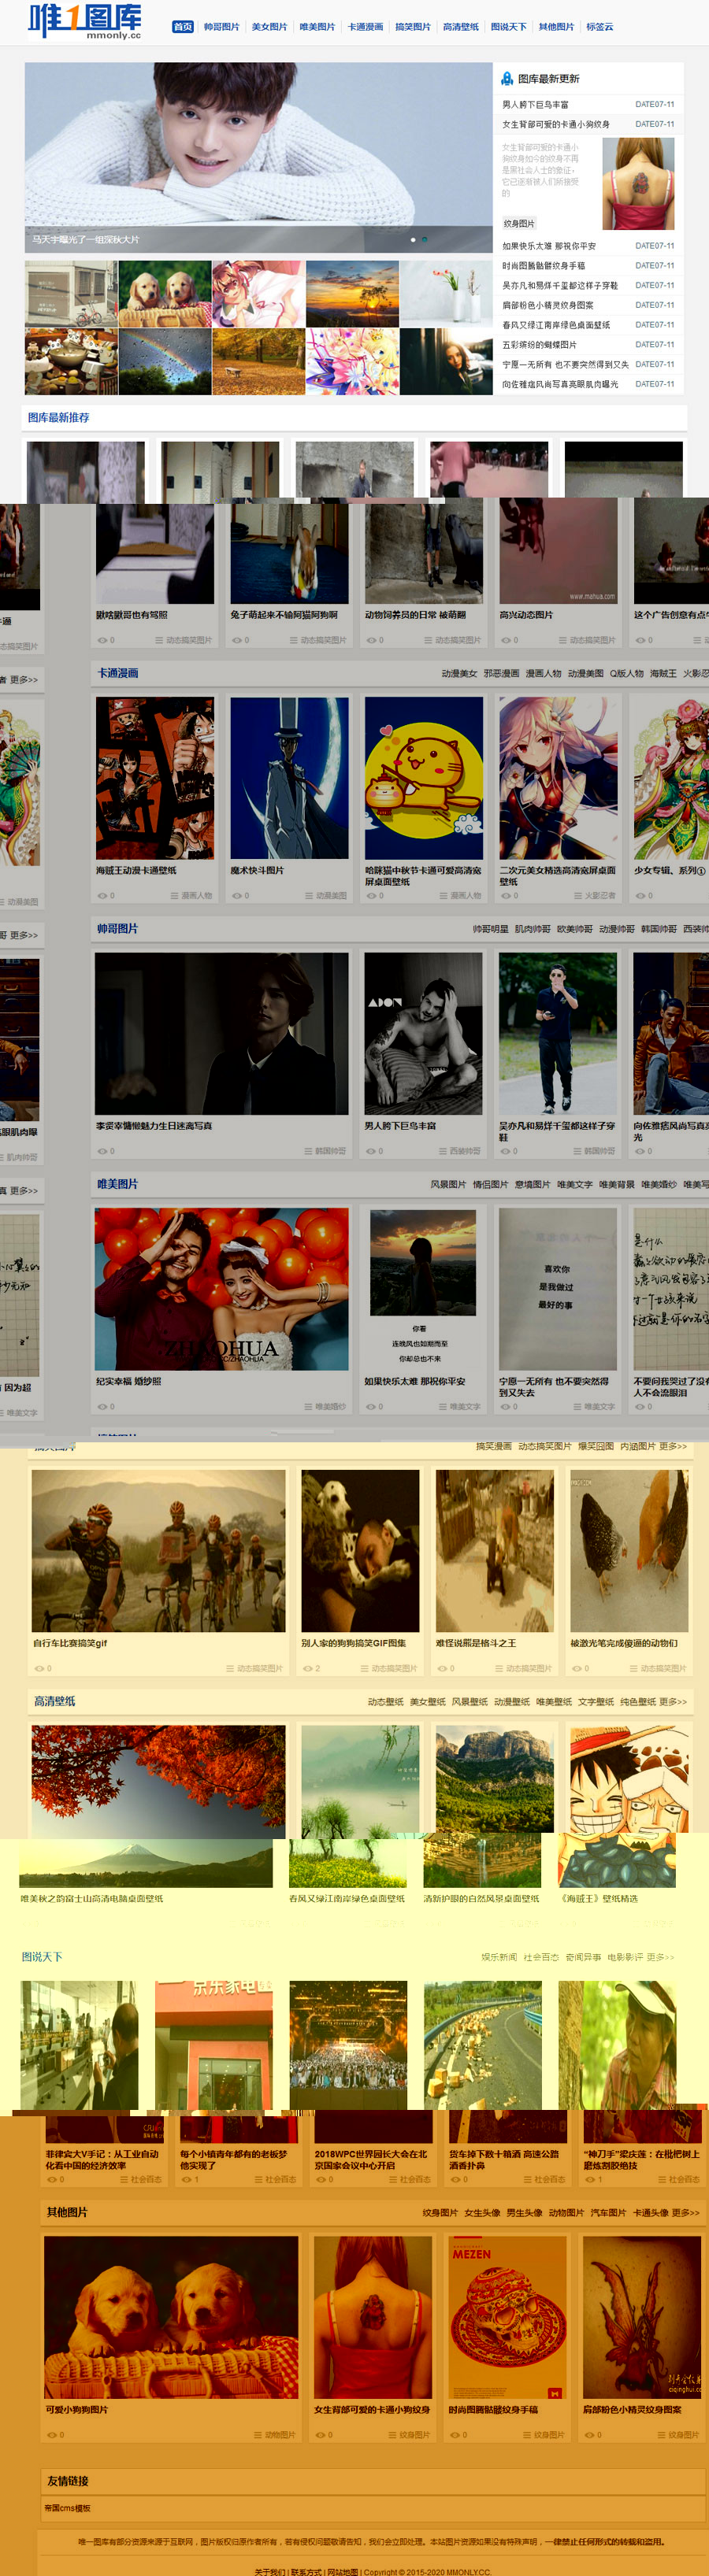Click 动态壁纸 filter in the 高清壁纸 header
The width and height of the screenshot is (709, 2576).
385,1701
